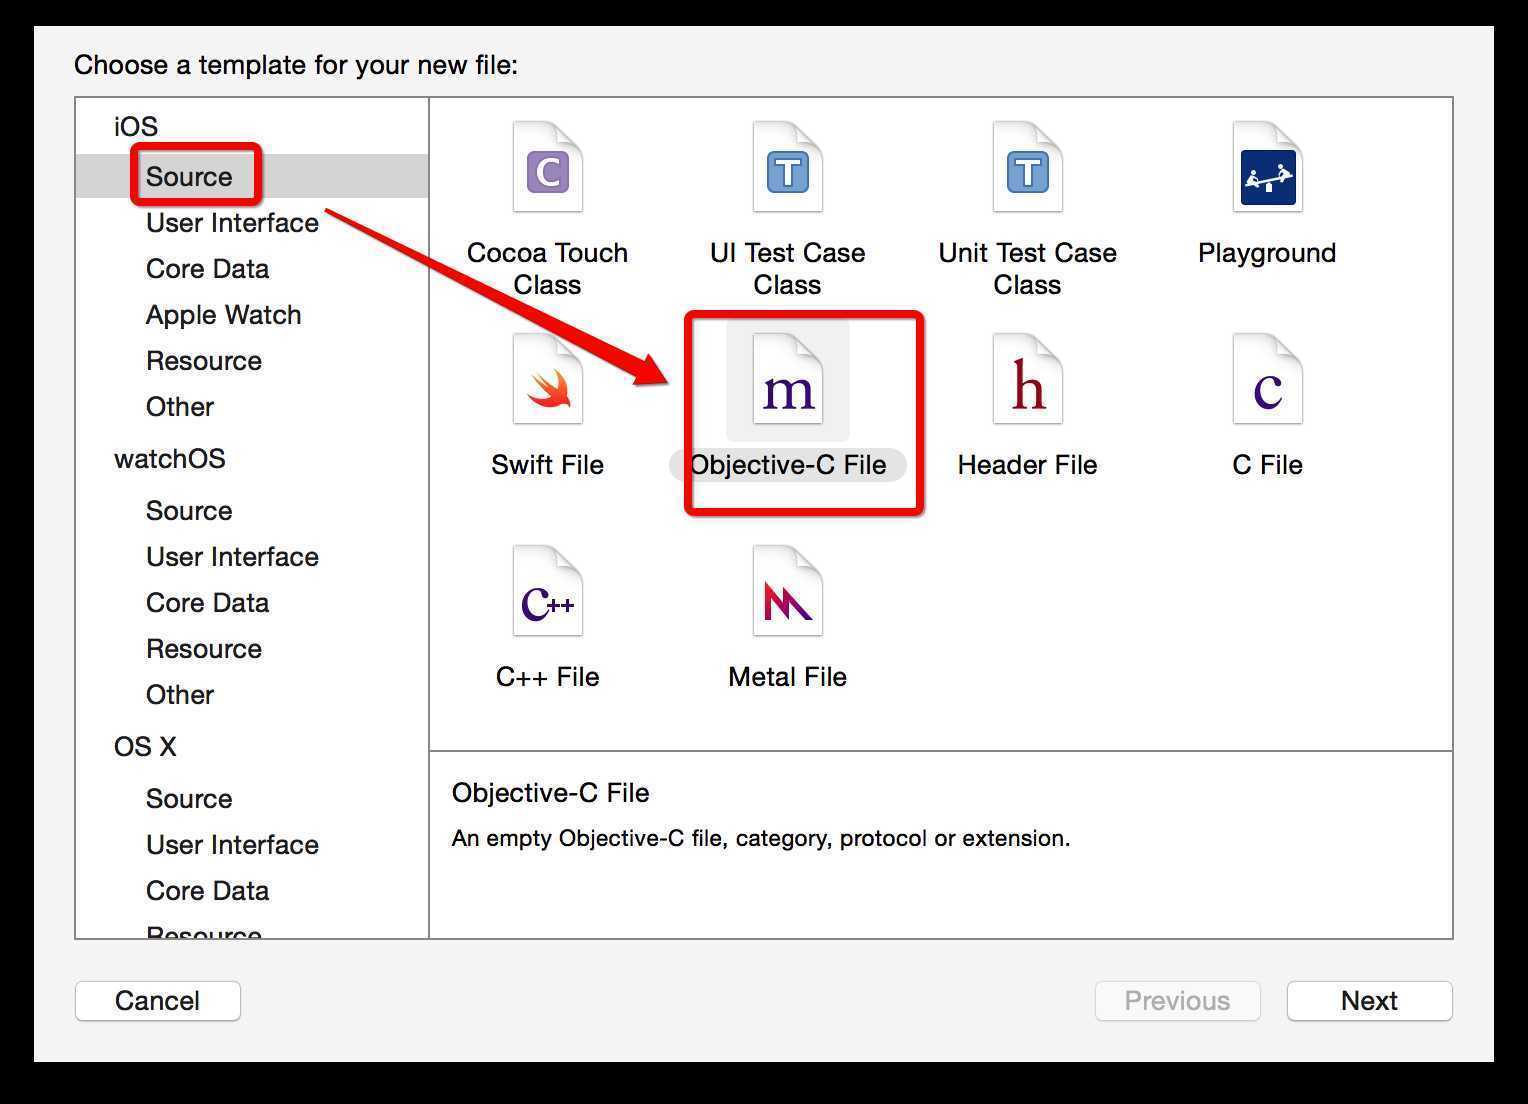
Task: Click the OS X section header
Action: 145,747
